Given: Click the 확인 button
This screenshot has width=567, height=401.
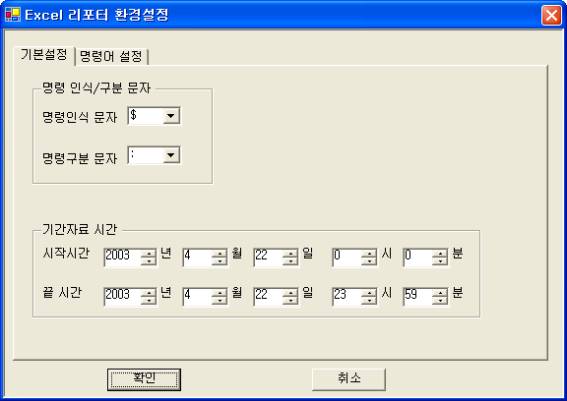Looking at the screenshot, I should 144,379.
